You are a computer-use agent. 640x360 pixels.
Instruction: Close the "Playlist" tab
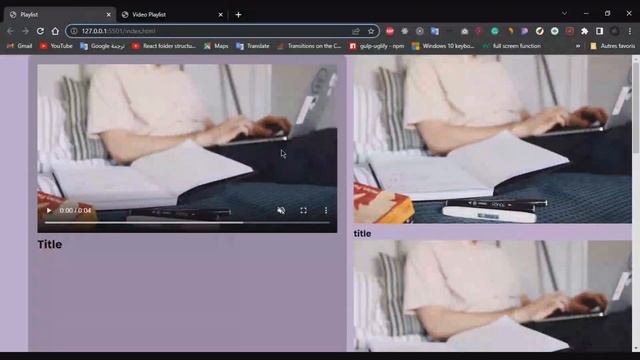(x=109, y=15)
